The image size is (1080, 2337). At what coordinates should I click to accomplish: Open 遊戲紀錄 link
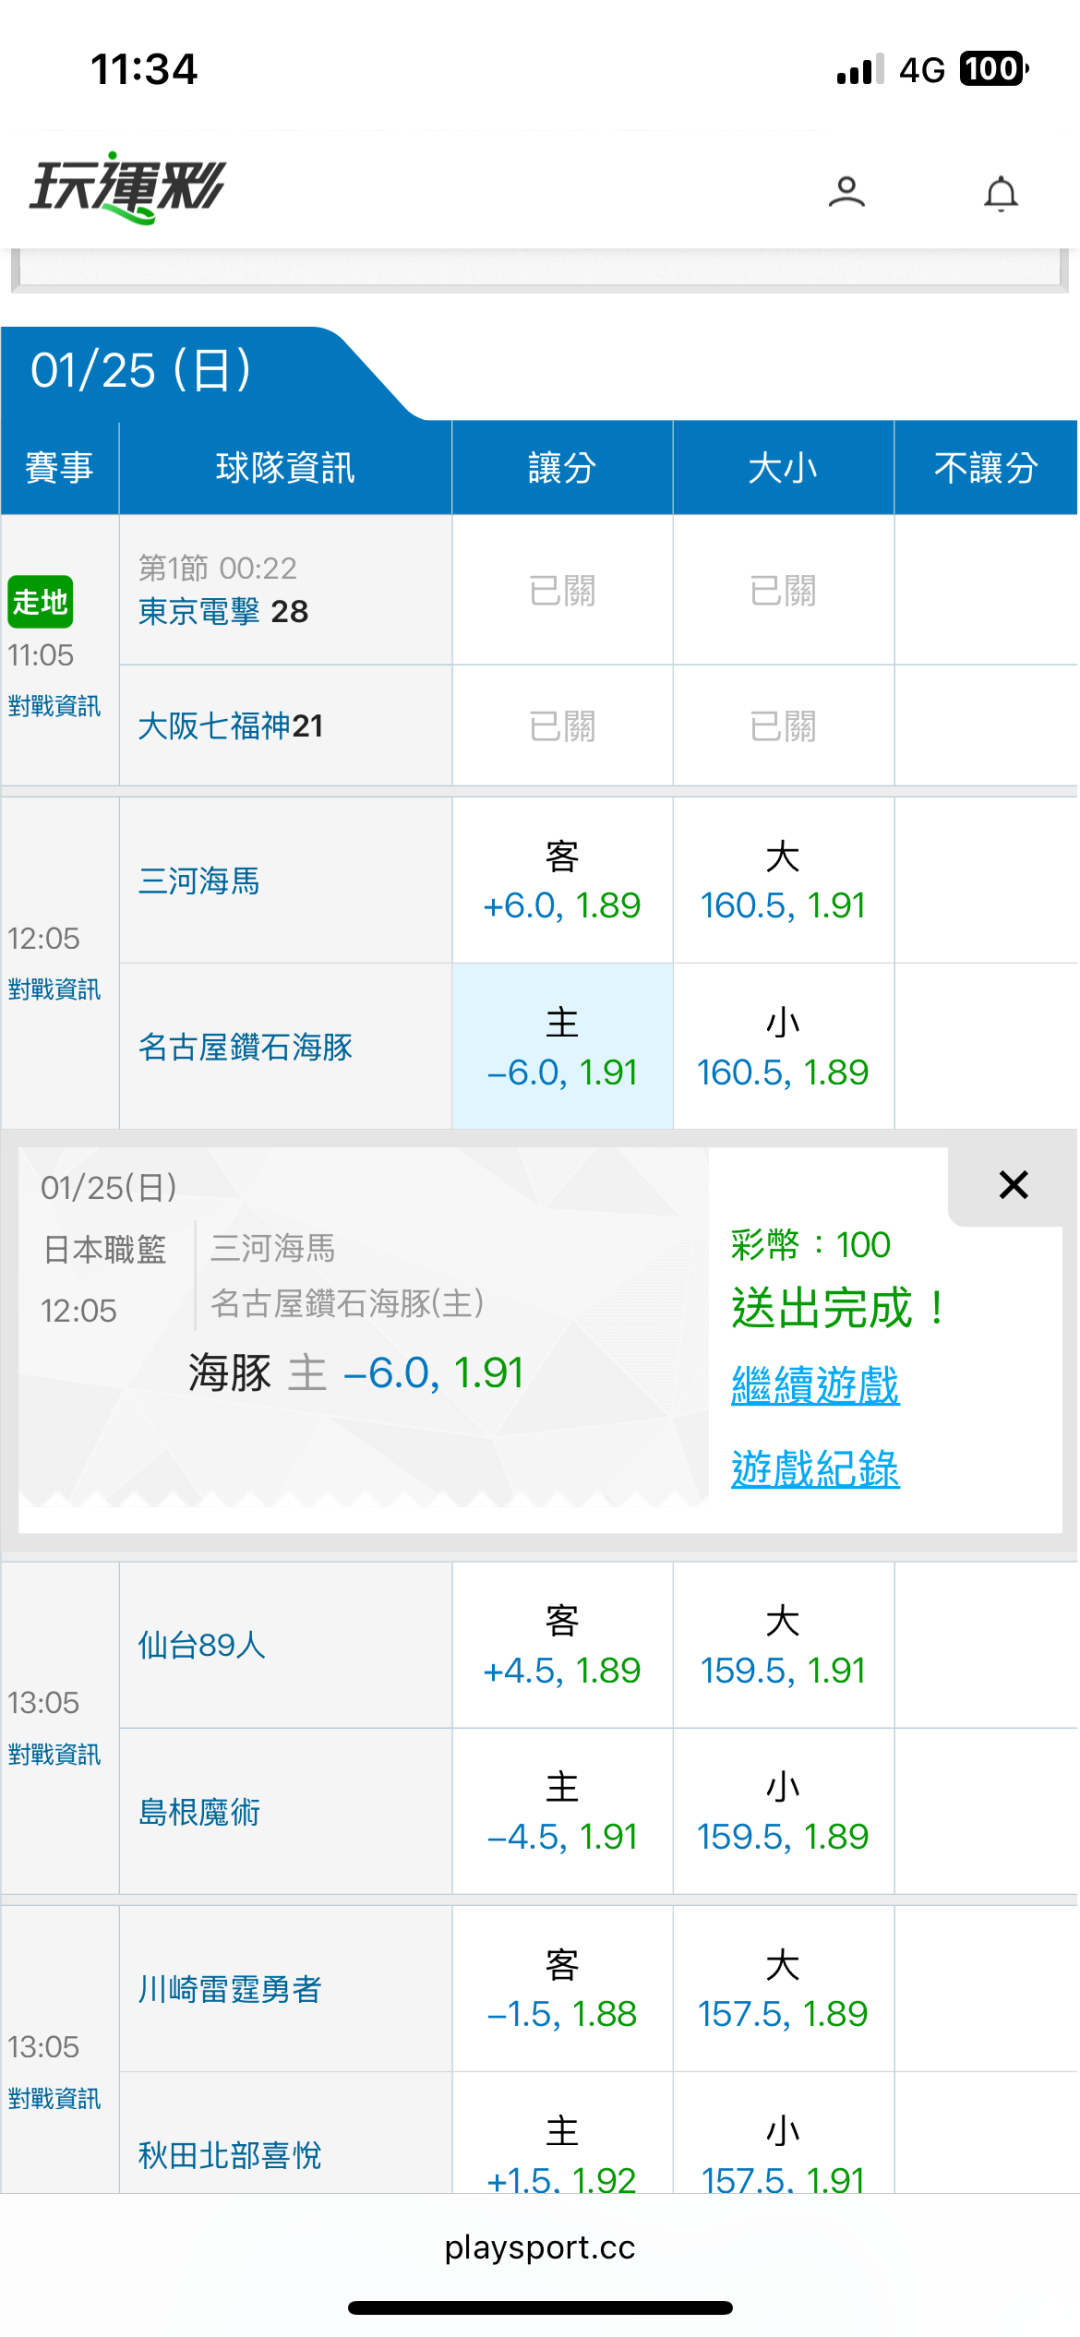point(815,1469)
